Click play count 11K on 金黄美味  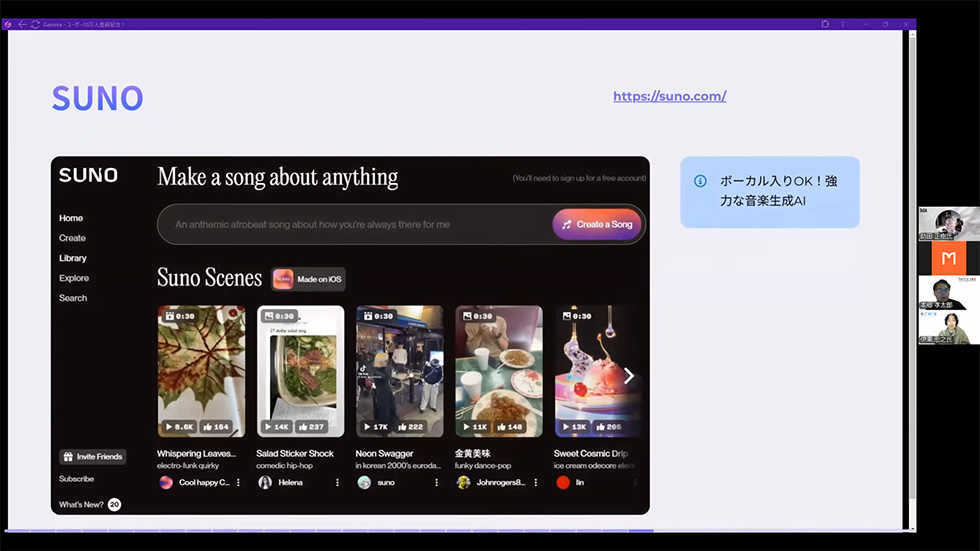coord(475,427)
